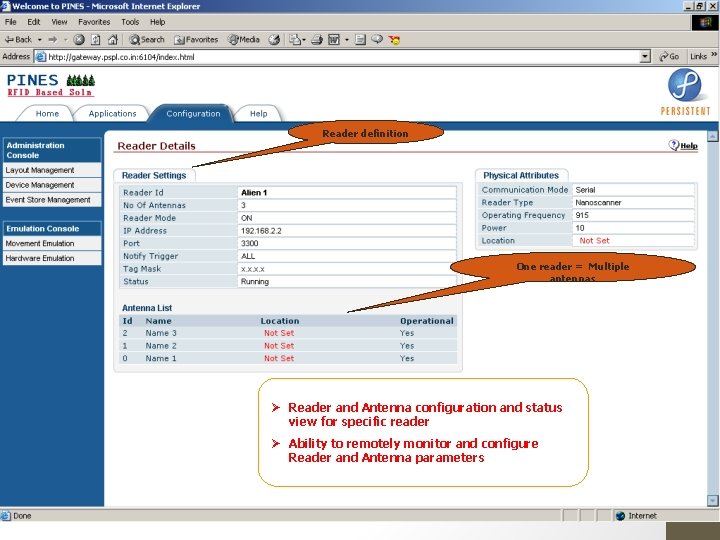This screenshot has height=540, width=720.
Task: Expand the Links toolbar chevron
Action: pyautogui.click(x=714, y=55)
